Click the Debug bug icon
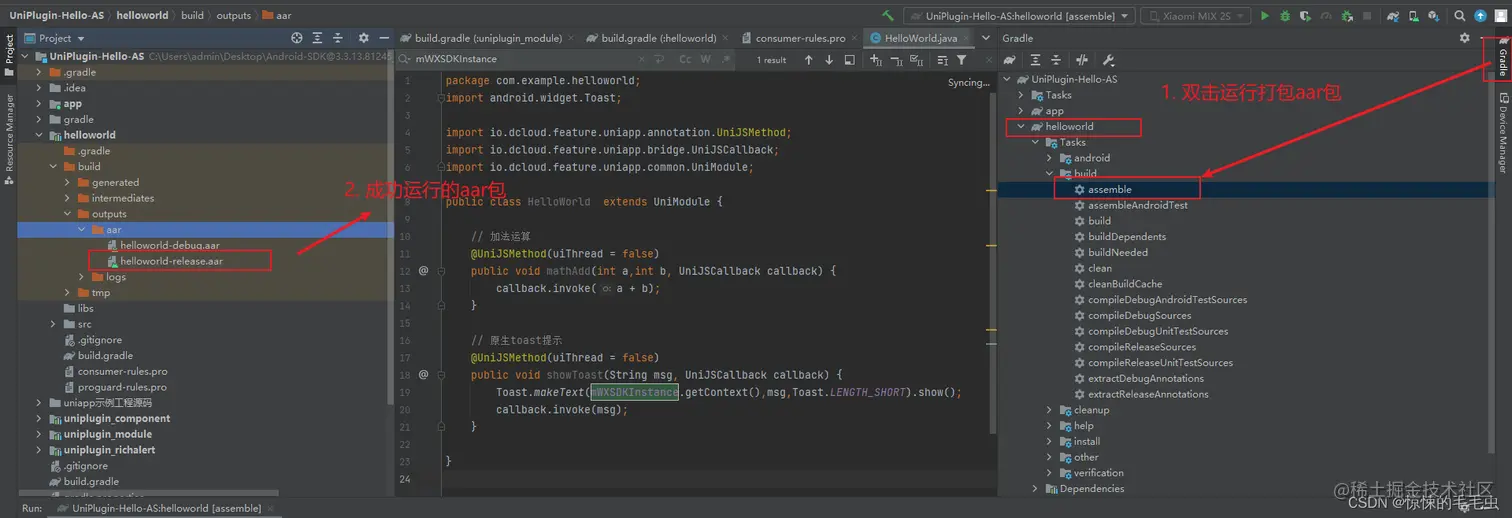Screen dimensions: 1512x518 1285,16
